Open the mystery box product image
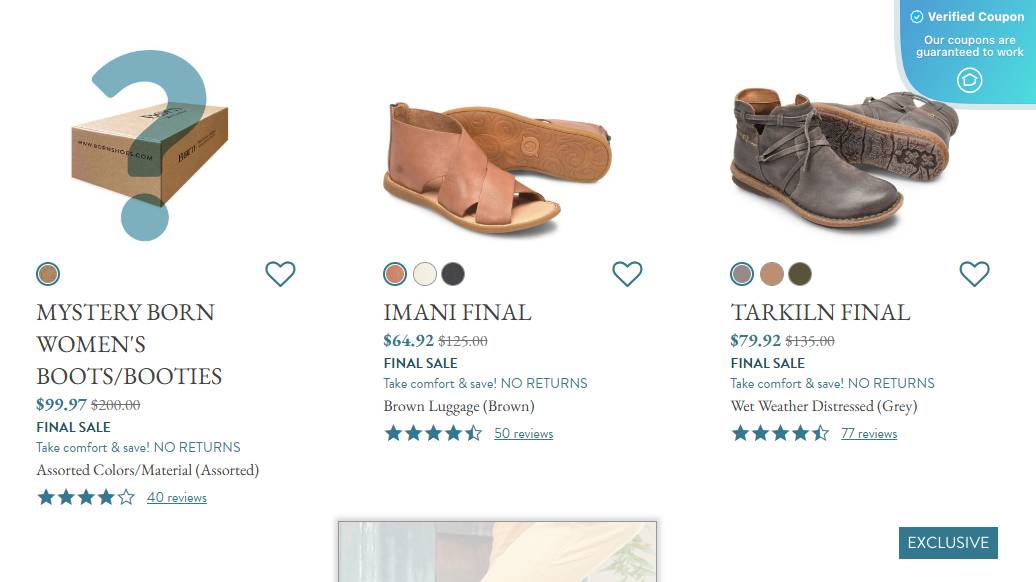The height and width of the screenshot is (582, 1036). coord(150,145)
